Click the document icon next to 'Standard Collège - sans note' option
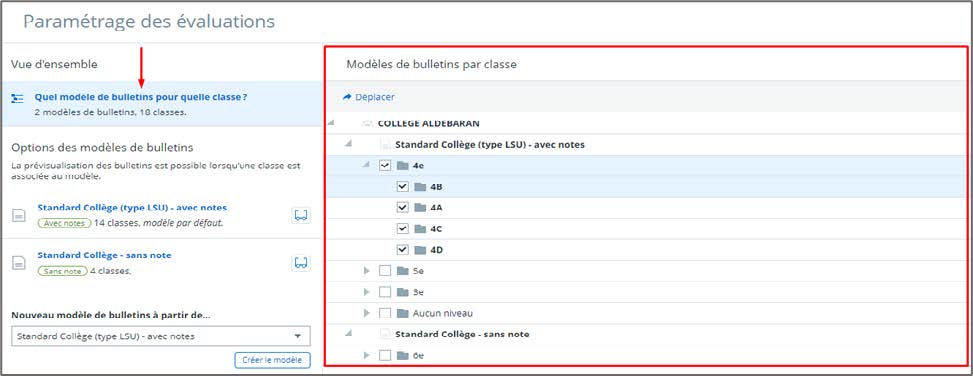 pos(19,263)
